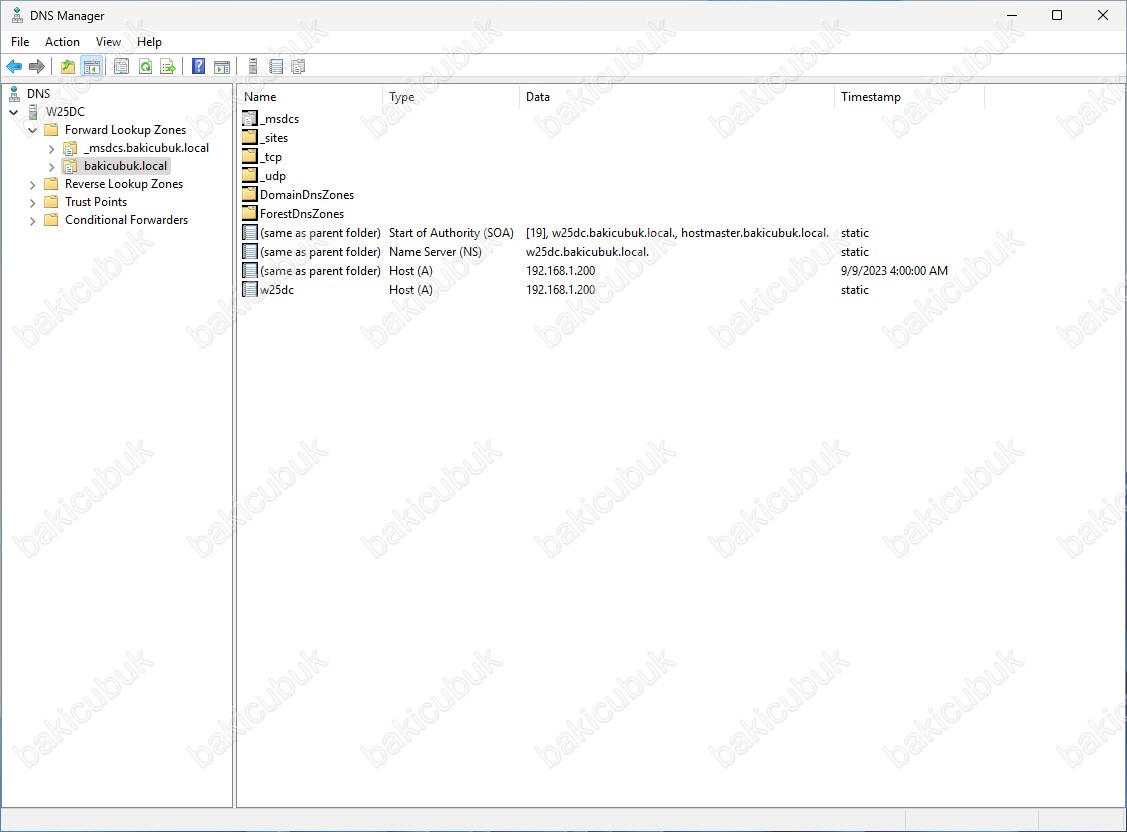Open the Action menu
Viewport: 1127px width, 832px height.
(63, 42)
